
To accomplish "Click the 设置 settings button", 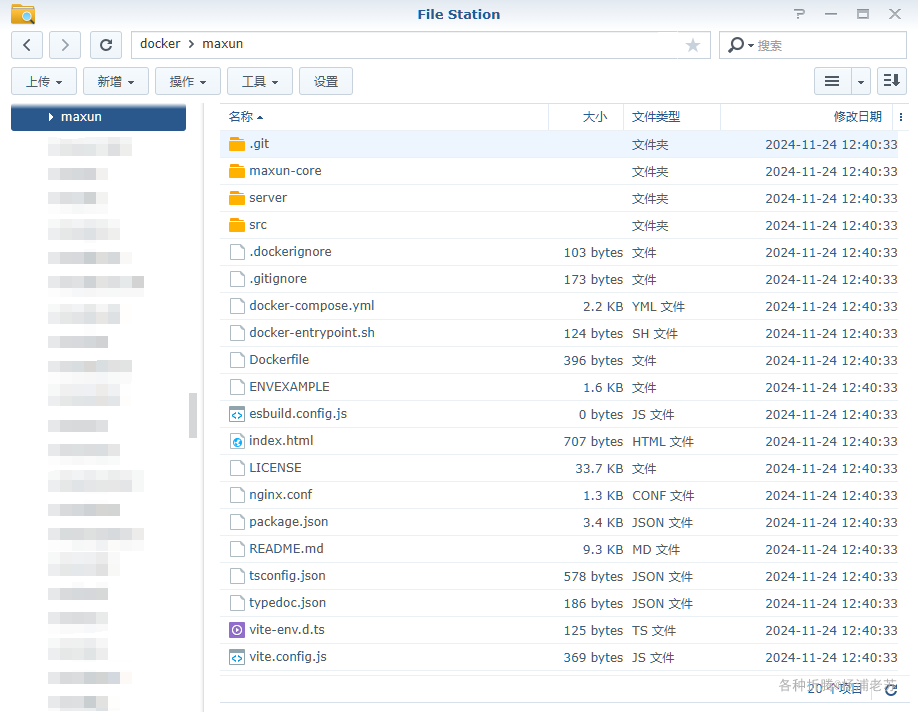I will (x=326, y=81).
